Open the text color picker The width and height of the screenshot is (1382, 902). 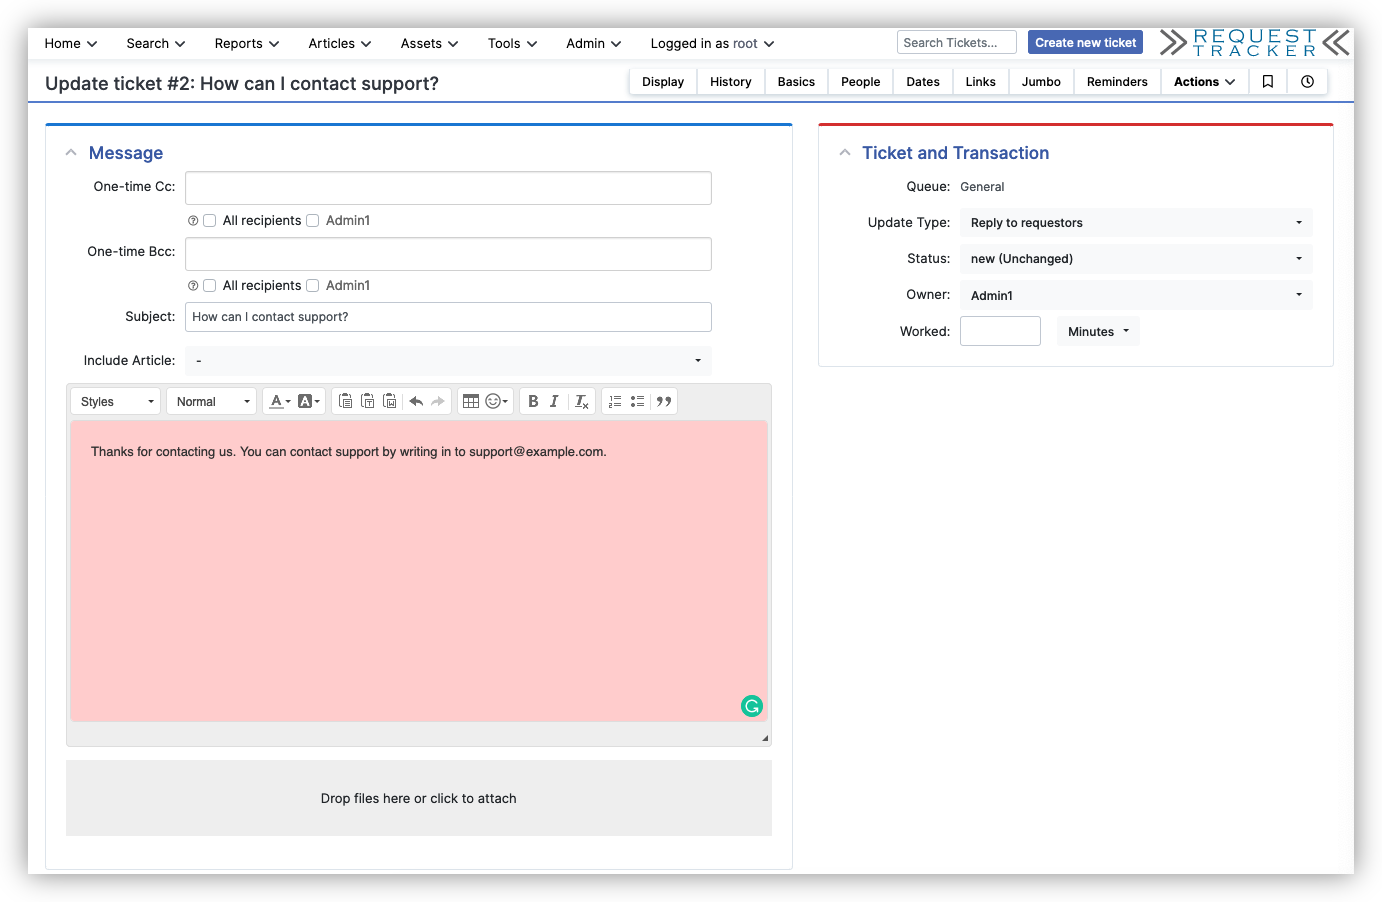coord(277,400)
